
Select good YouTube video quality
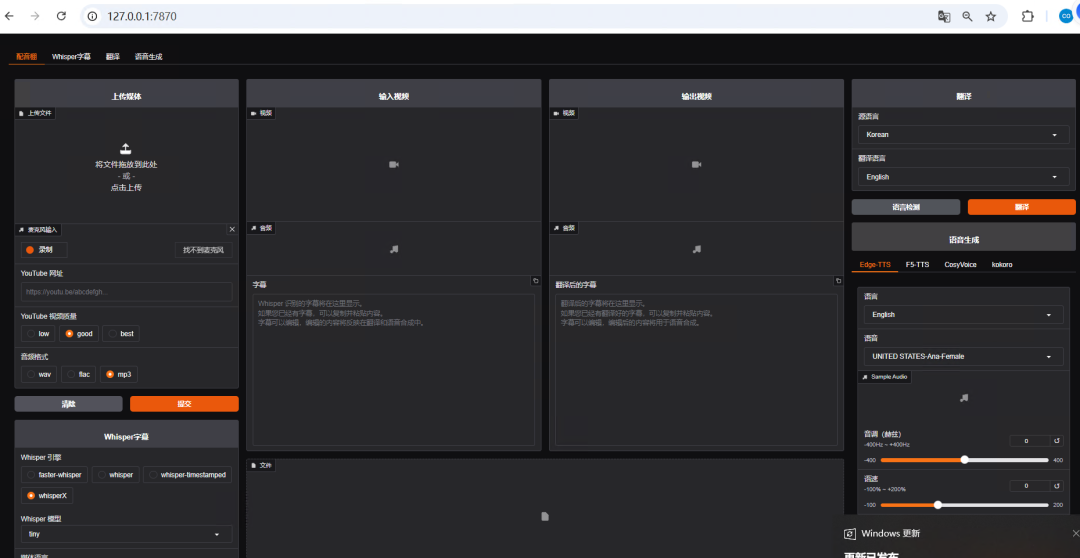79,333
